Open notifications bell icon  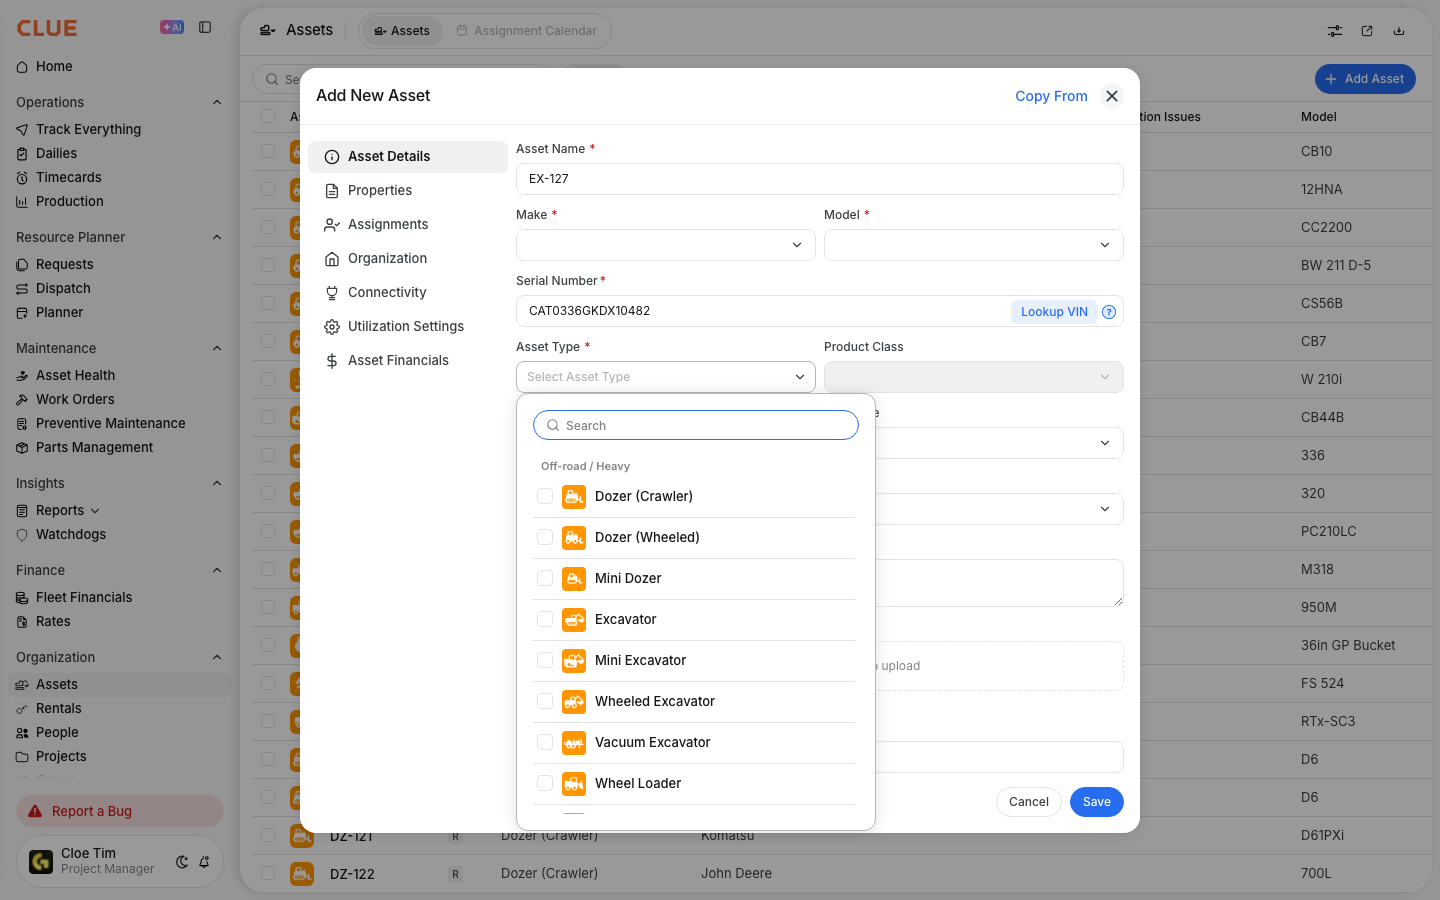(204, 862)
